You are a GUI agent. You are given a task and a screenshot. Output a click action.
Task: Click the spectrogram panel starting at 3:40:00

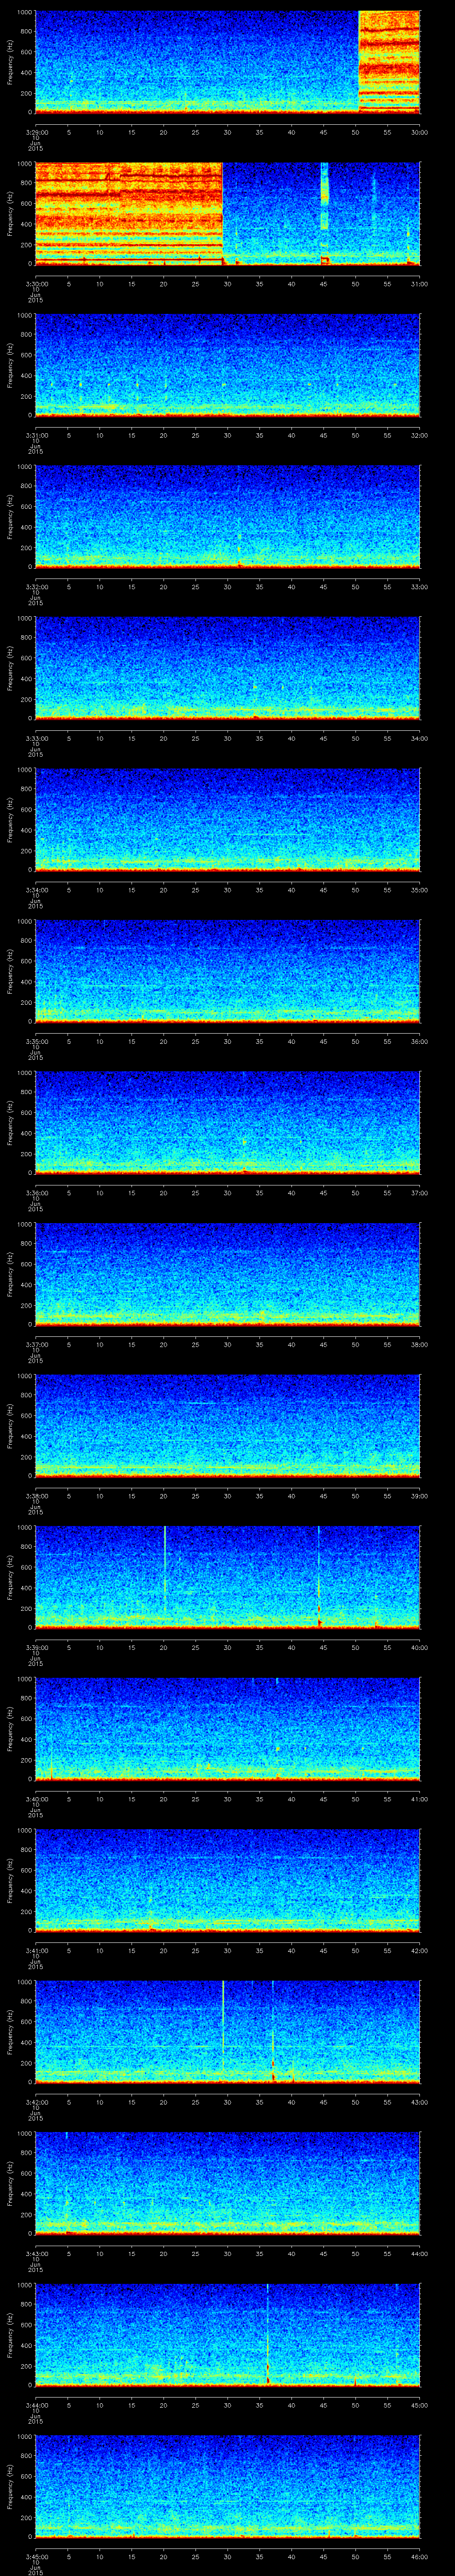(228, 1728)
